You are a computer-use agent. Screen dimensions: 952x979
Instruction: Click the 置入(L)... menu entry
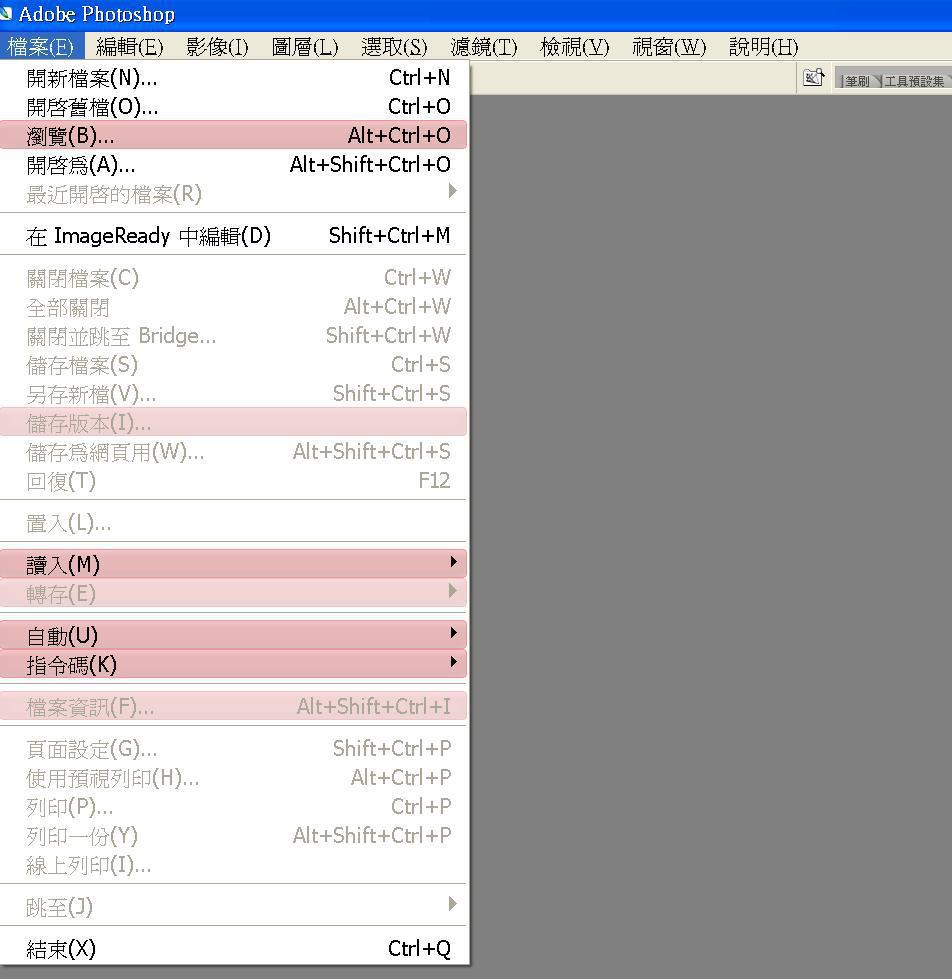coord(233,523)
